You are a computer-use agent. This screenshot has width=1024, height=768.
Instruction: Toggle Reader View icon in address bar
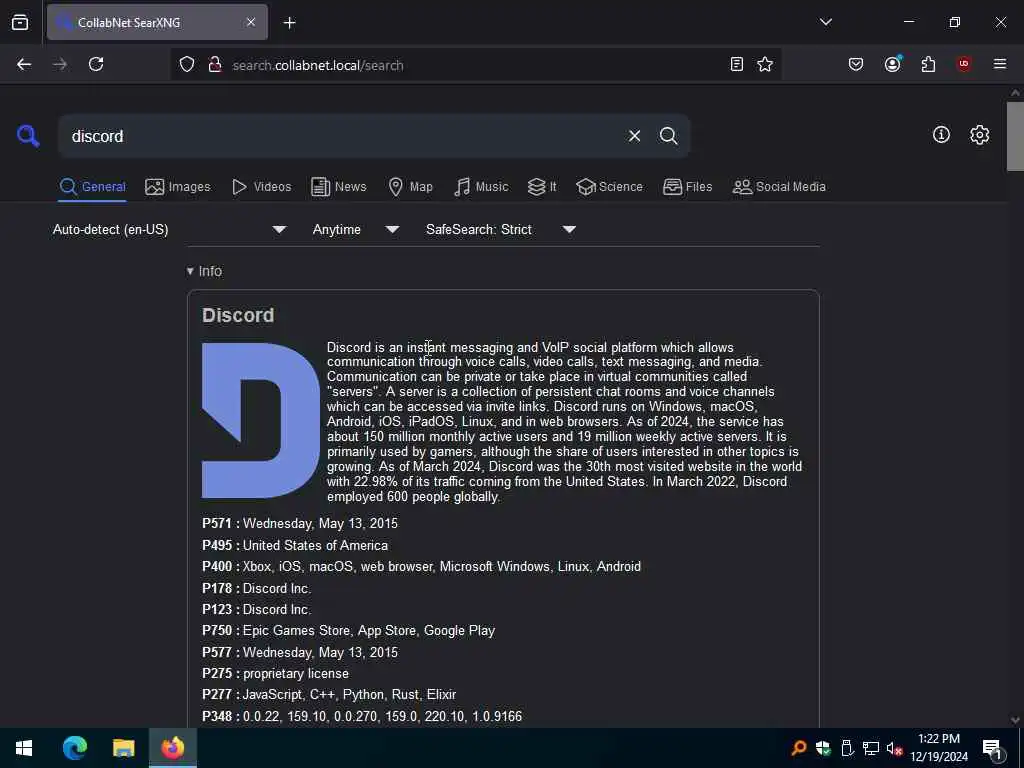tap(737, 64)
